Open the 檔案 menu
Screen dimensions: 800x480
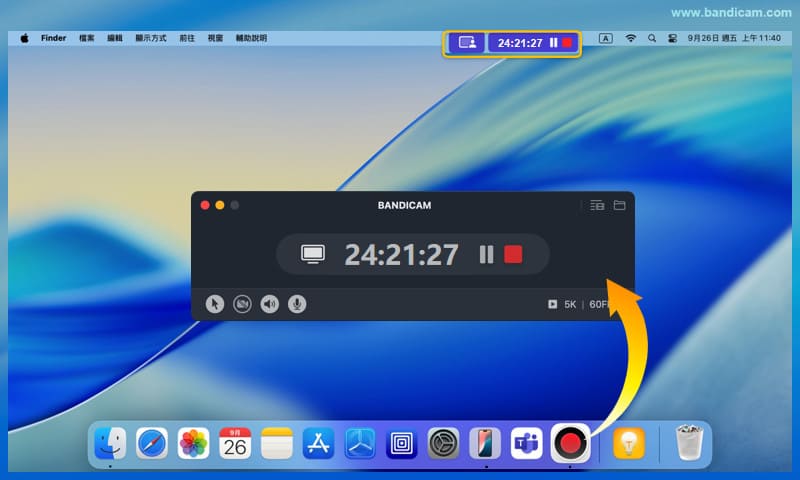point(87,38)
